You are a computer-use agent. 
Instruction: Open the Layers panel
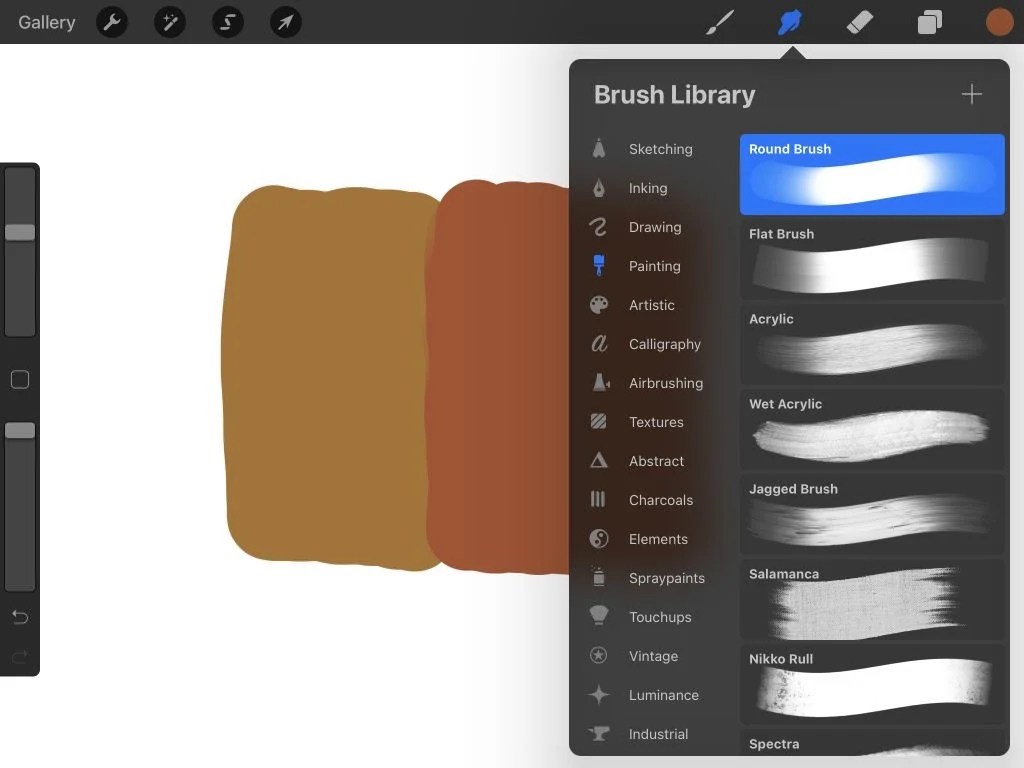(x=929, y=21)
